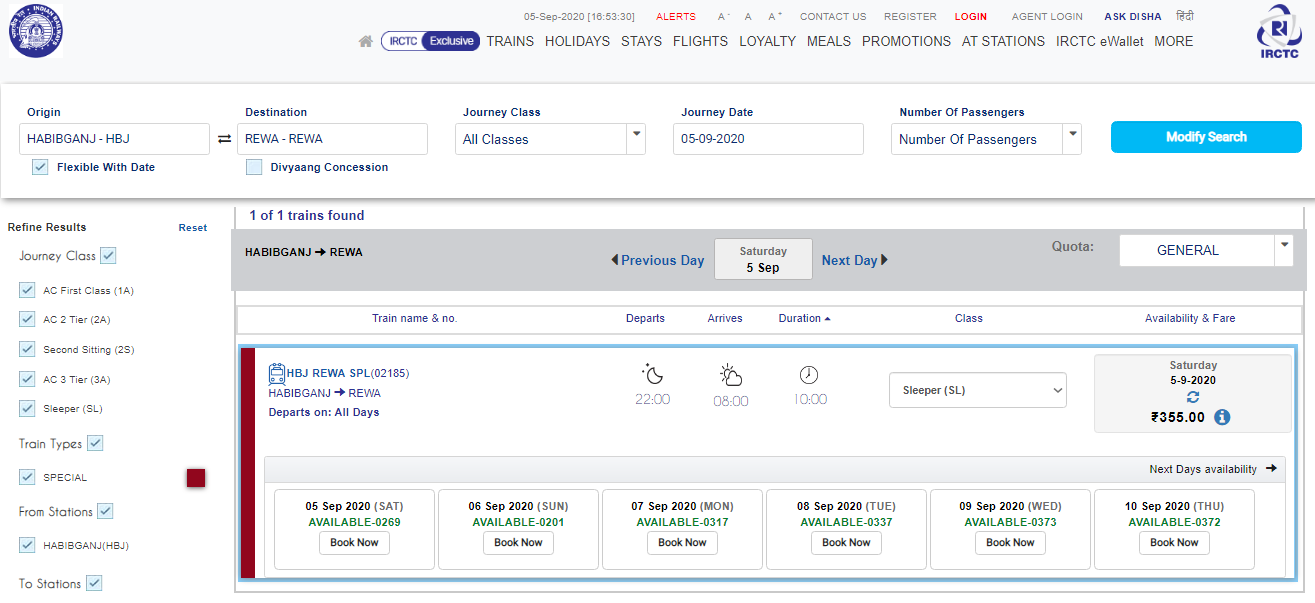Toggle Train Types checkbox
1315x603 pixels.
(x=95, y=443)
